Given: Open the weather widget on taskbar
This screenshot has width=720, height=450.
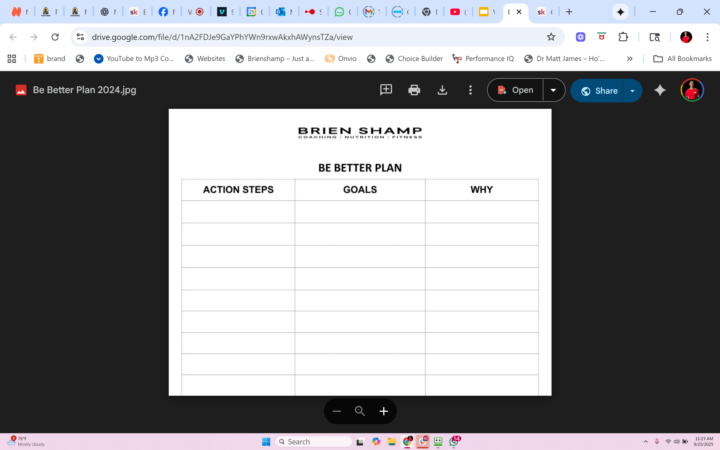Looking at the screenshot, I should pos(25,441).
